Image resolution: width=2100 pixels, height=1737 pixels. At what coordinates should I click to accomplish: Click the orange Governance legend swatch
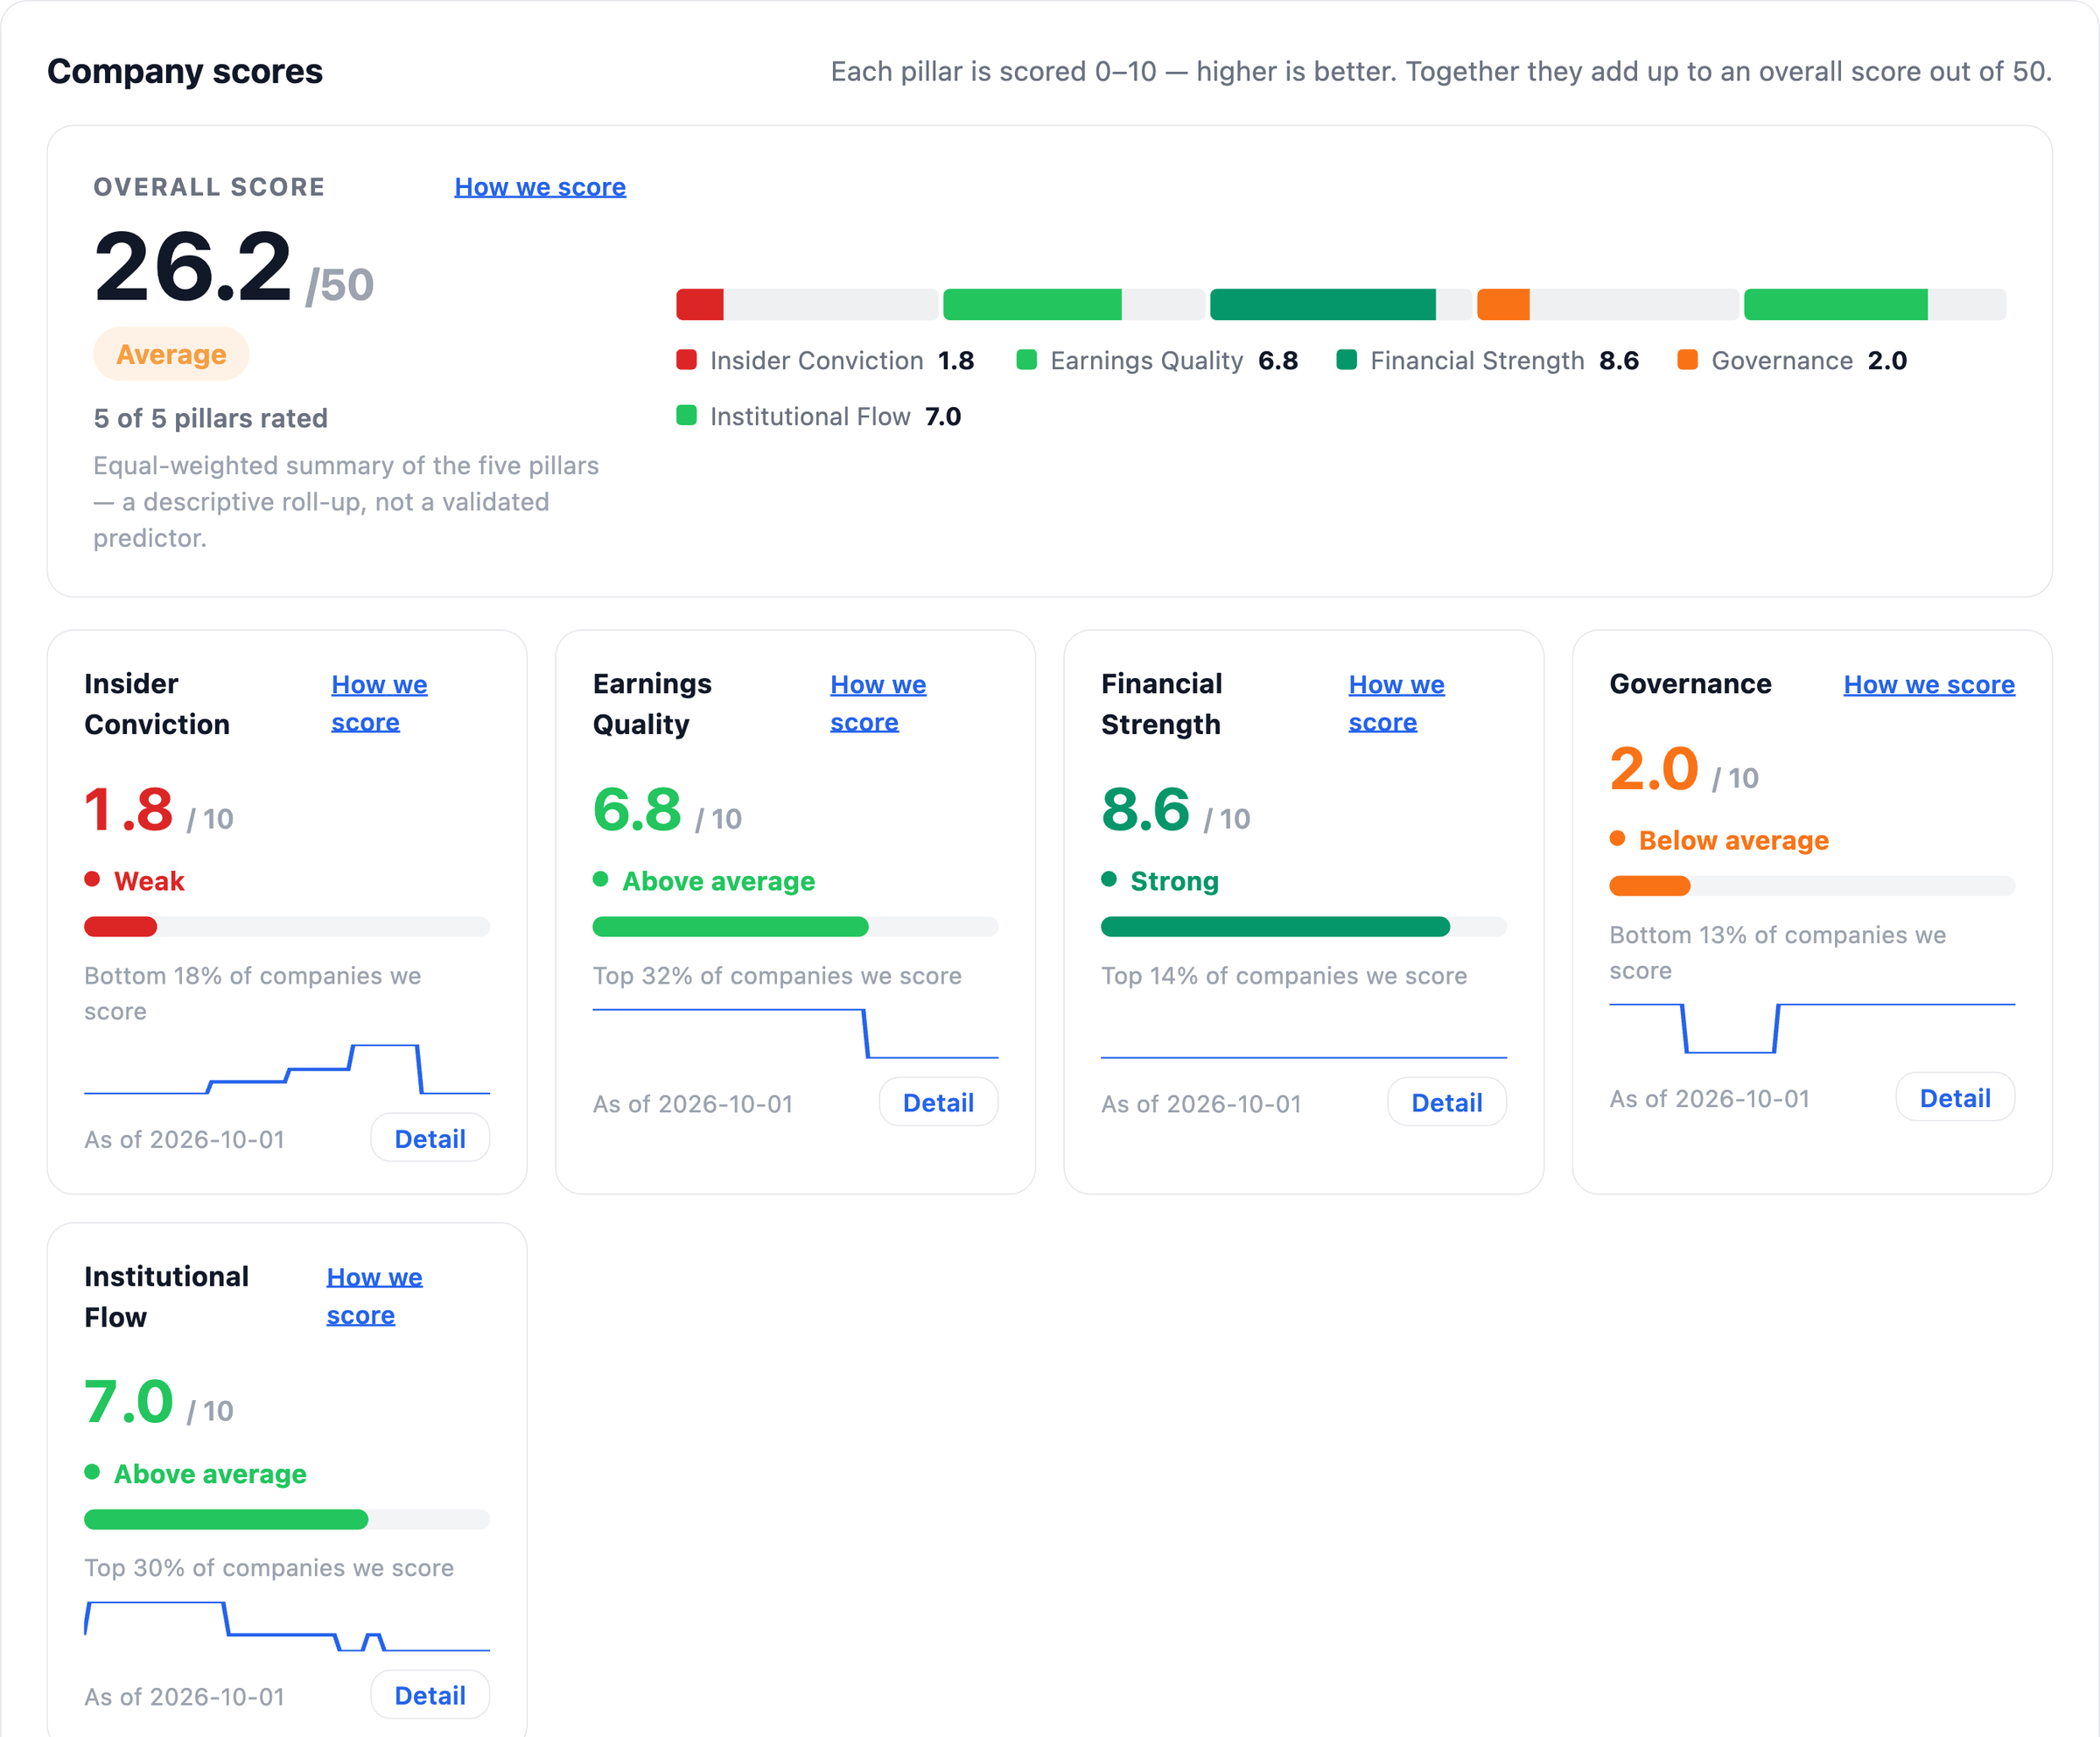click(1687, 360)
